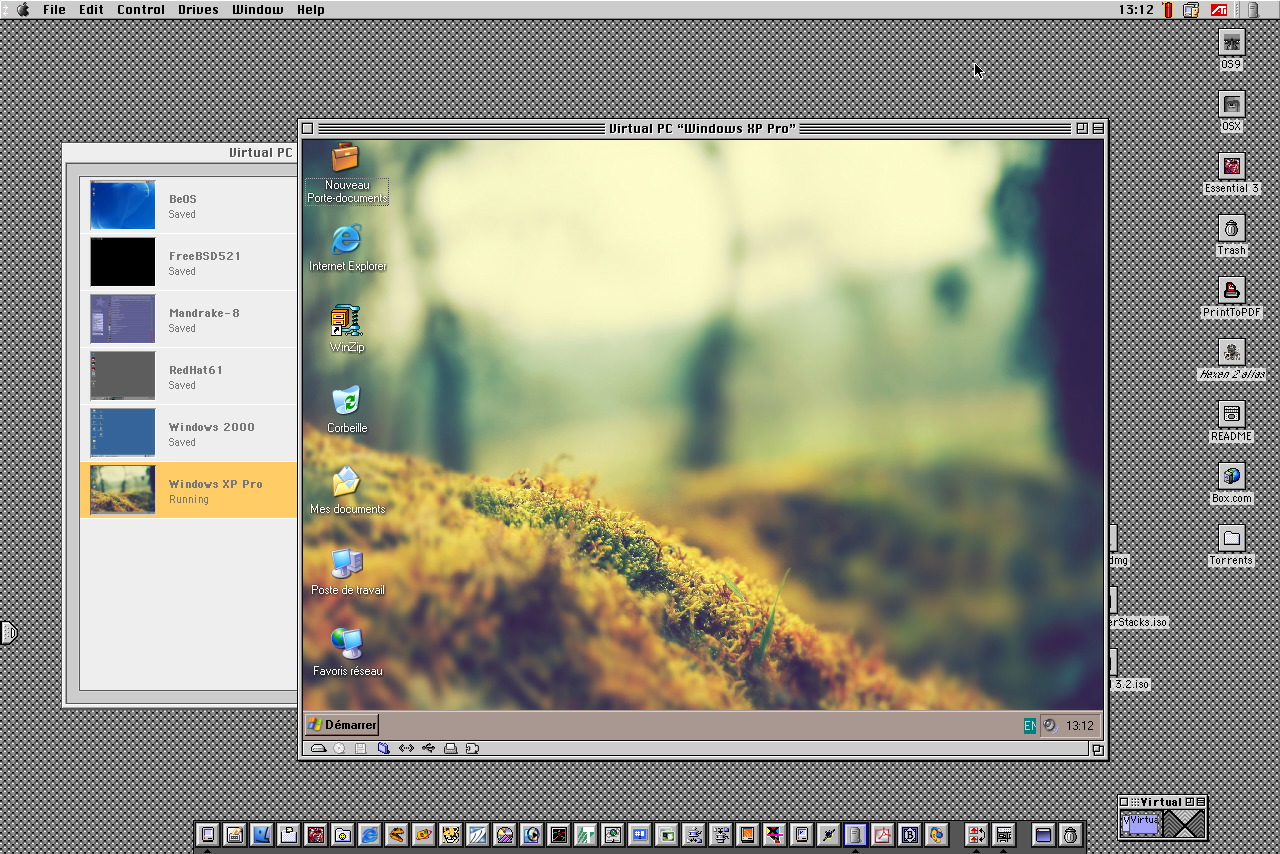Image resolution: width=1280 pixels, height=854 pixels.
Task: Click the Virtual floating application switcher tile
Action: [x=1141, y=823]
